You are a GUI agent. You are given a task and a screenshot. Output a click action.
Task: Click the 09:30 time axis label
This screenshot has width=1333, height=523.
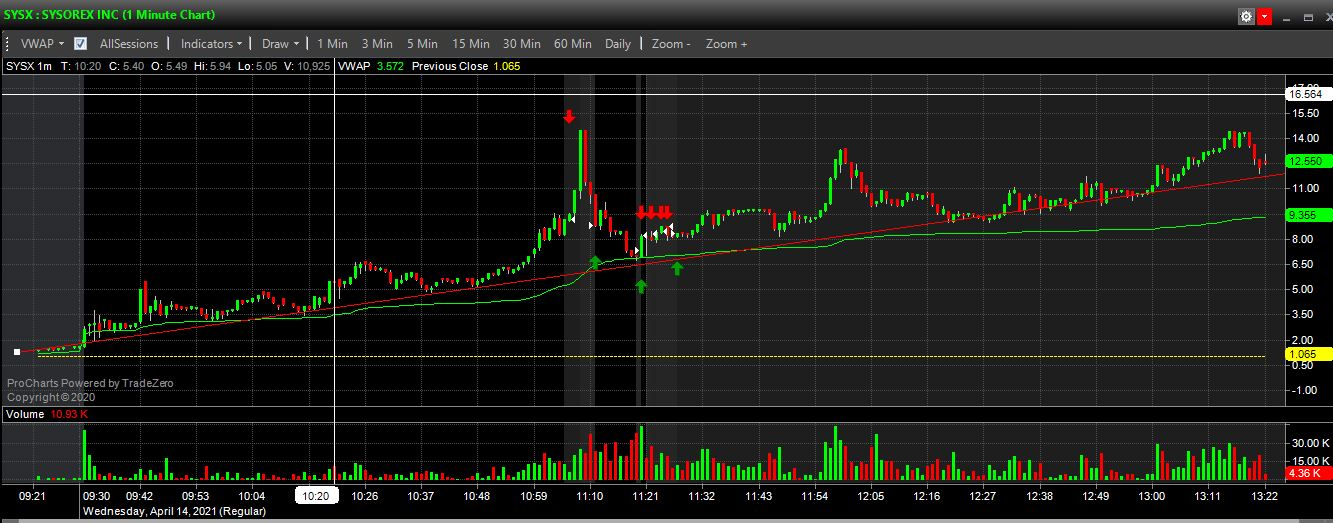coord(96,496)
